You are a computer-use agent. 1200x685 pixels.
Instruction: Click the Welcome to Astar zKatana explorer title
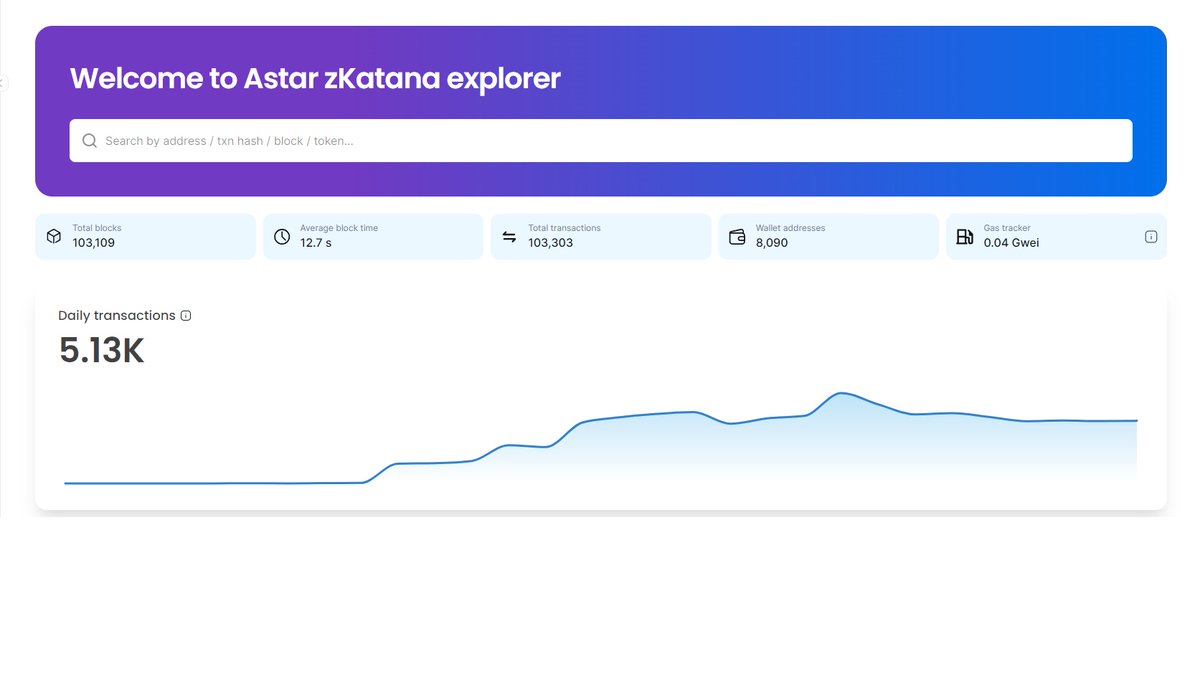click(315, 78)
